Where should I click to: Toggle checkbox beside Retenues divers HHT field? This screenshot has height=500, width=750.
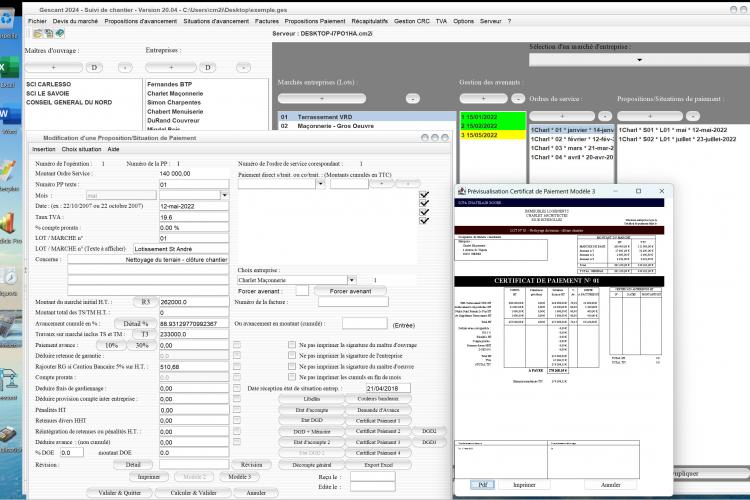(237, 420)
